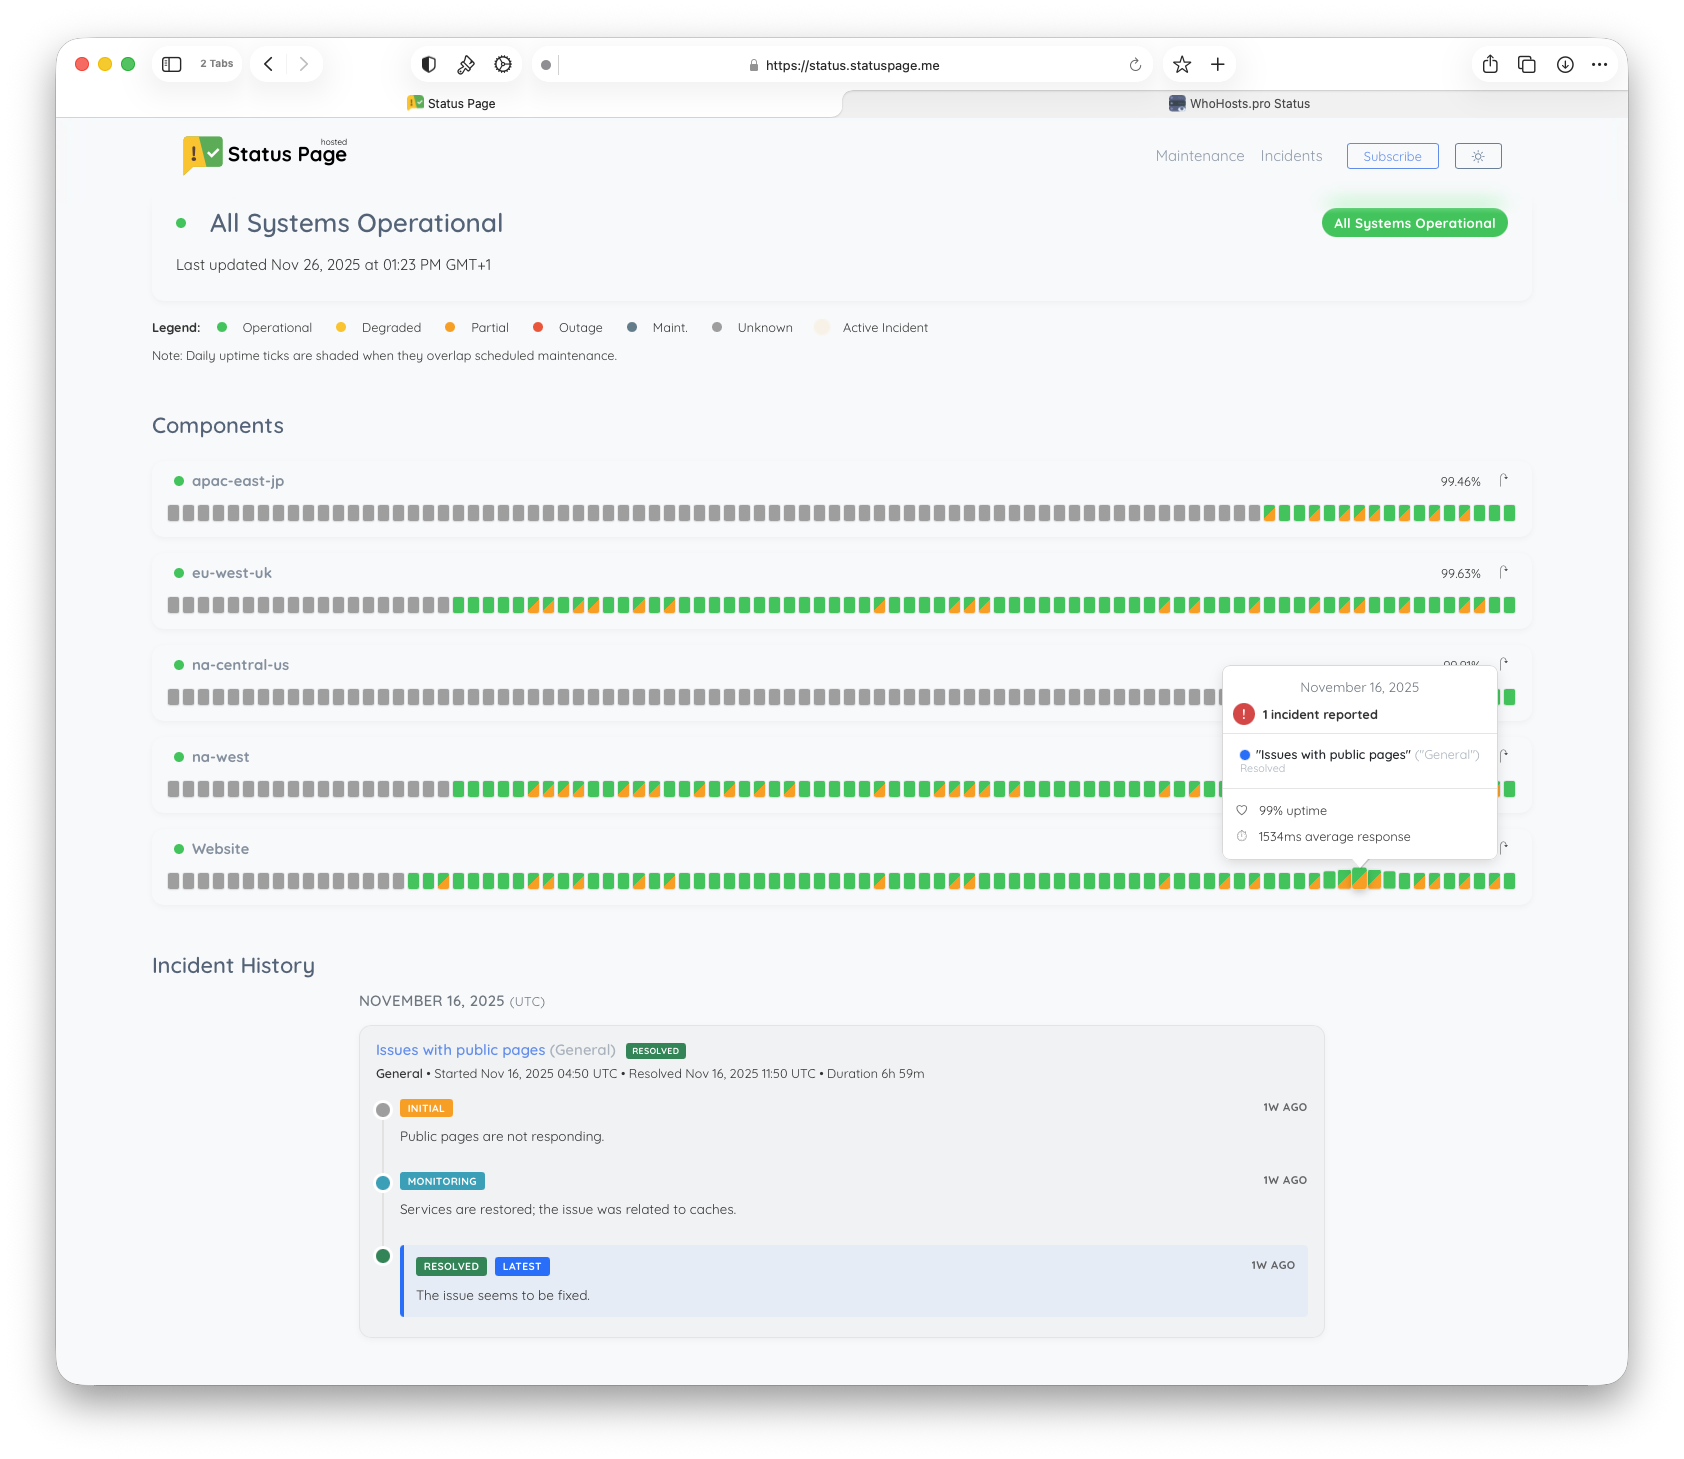The image size is (1684, 1459).
Task: Open the browser settings gear icon
Action: click(501, 64)
